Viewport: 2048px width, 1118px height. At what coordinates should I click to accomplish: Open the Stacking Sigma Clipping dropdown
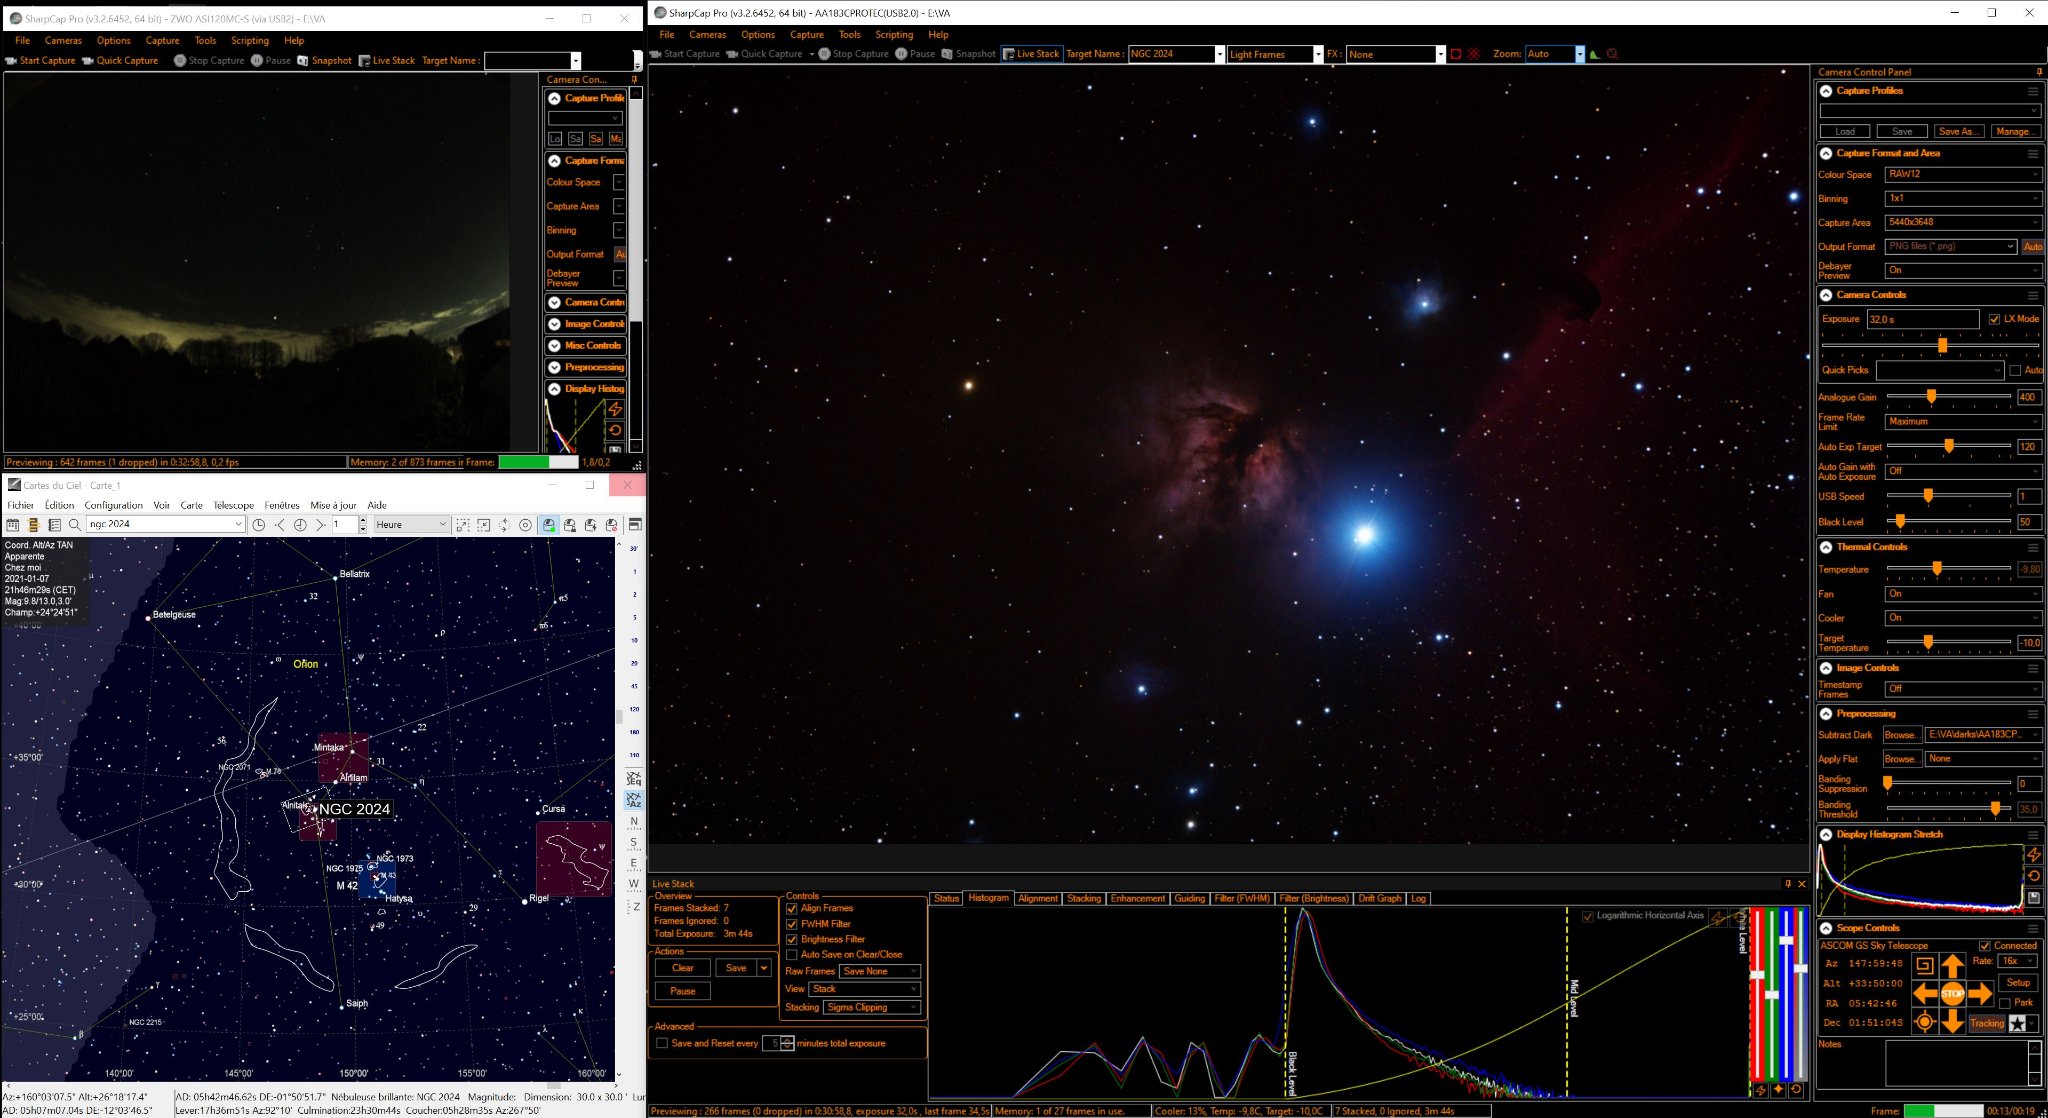[872, 1007]
